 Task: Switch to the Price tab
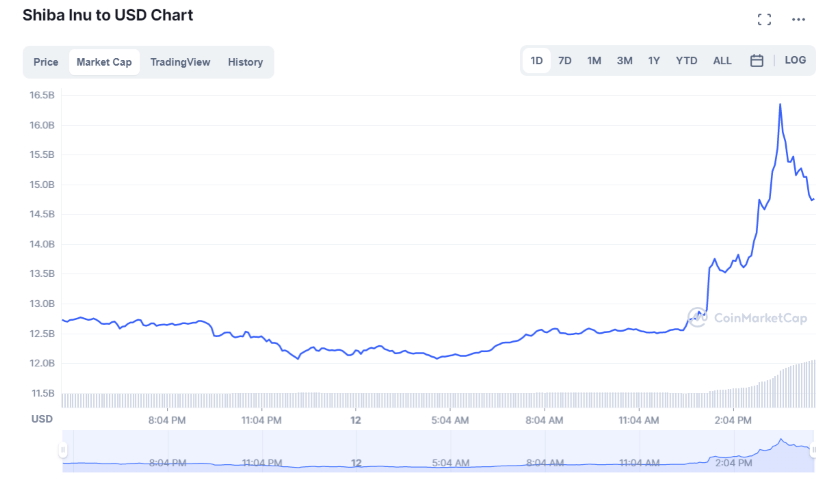[x=46, y=62]
